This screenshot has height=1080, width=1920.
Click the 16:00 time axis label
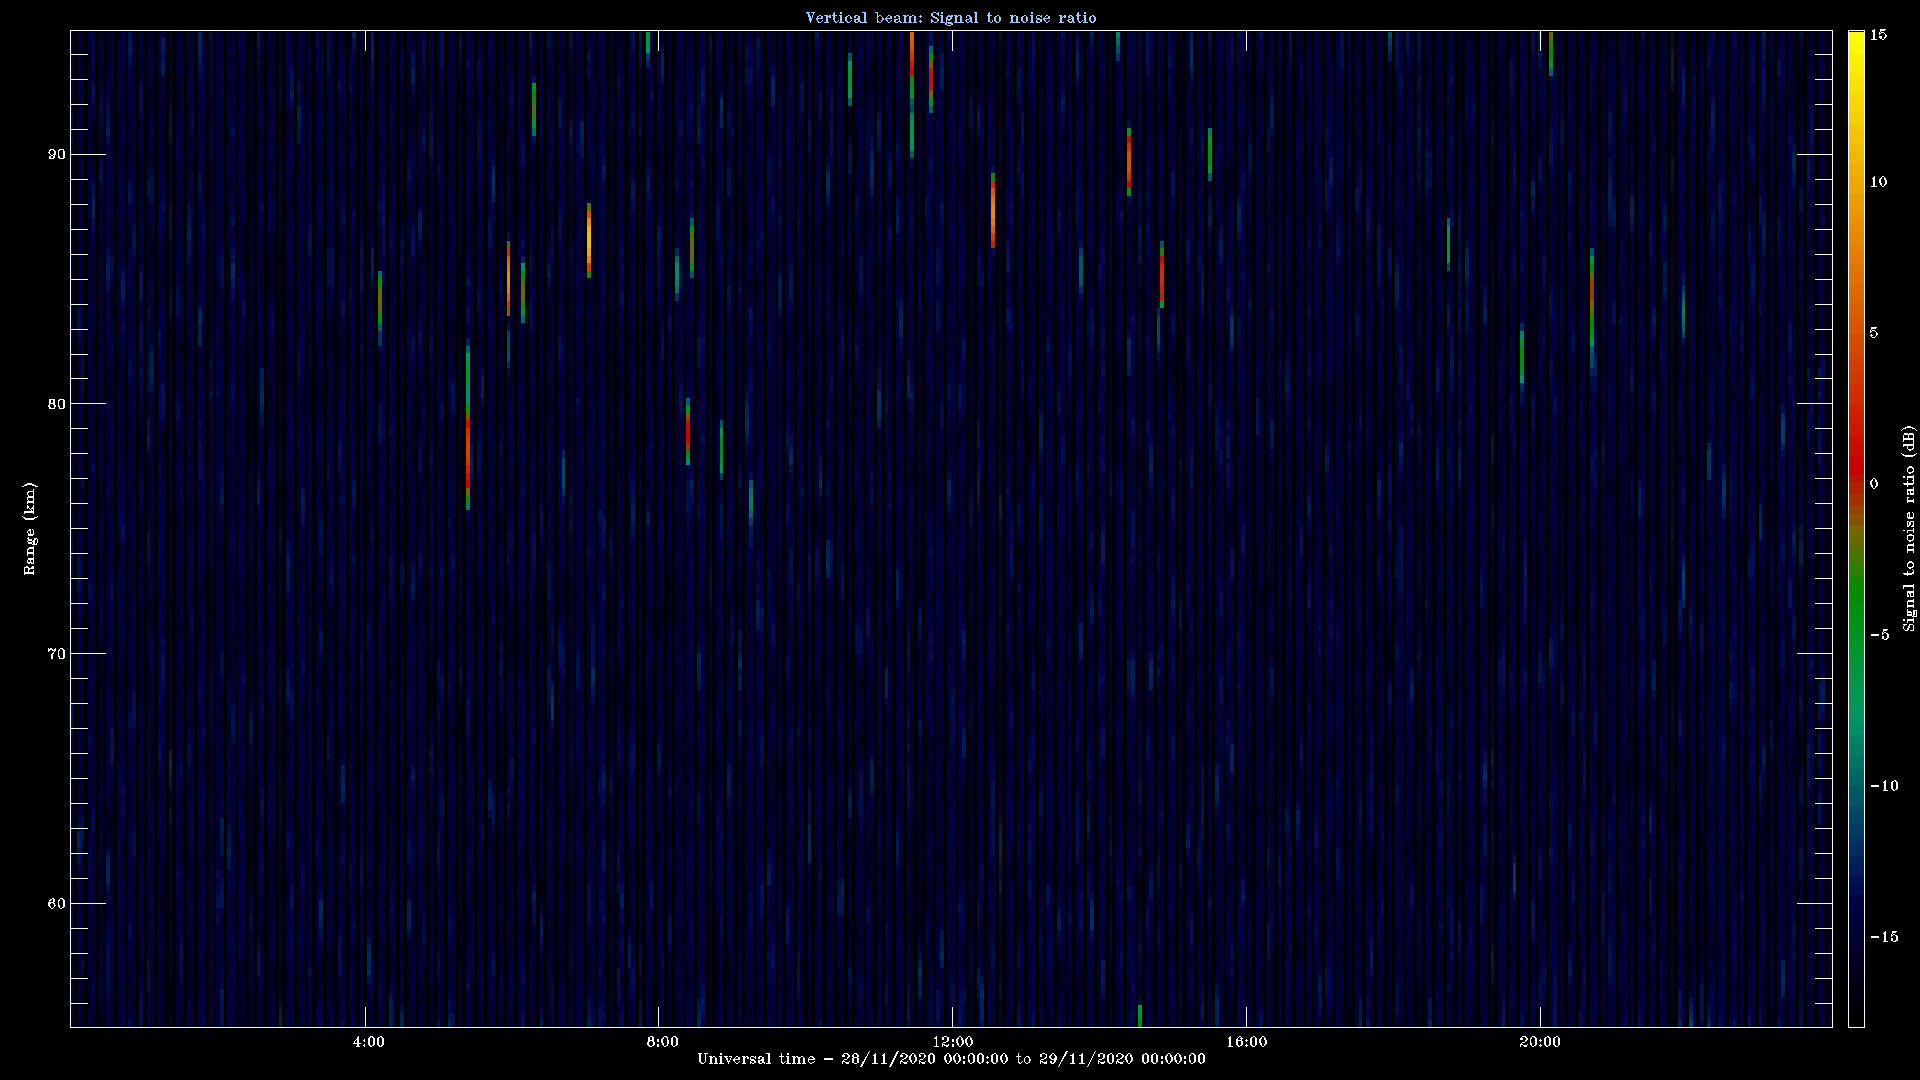click(1246, 1042)
